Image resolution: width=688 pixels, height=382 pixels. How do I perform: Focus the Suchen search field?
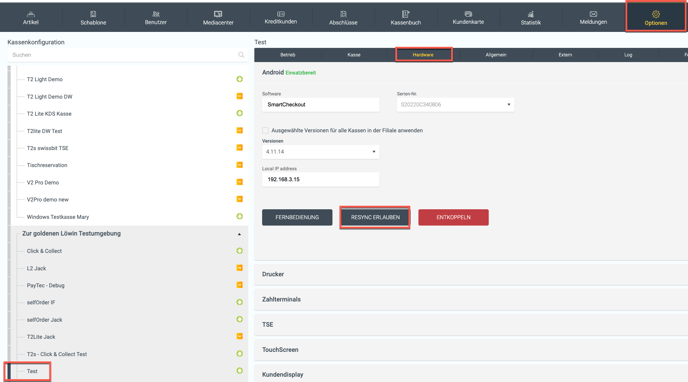coord(127,55)
